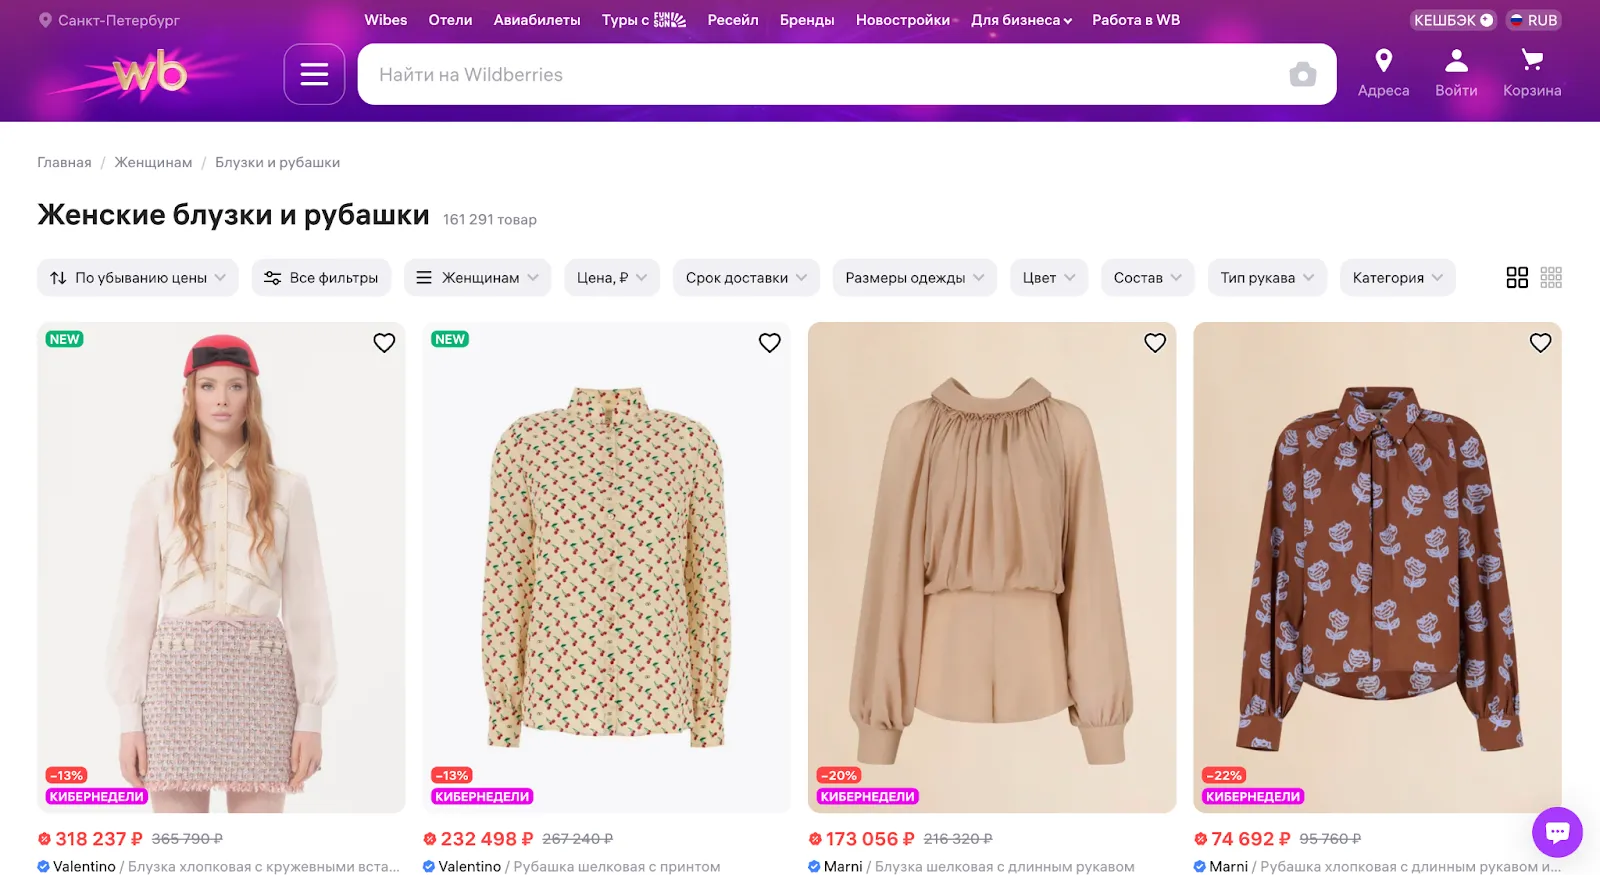This screenshot has height=875, width=1600.
Task: Open the chat support bubble
Action: point(1557,832)
